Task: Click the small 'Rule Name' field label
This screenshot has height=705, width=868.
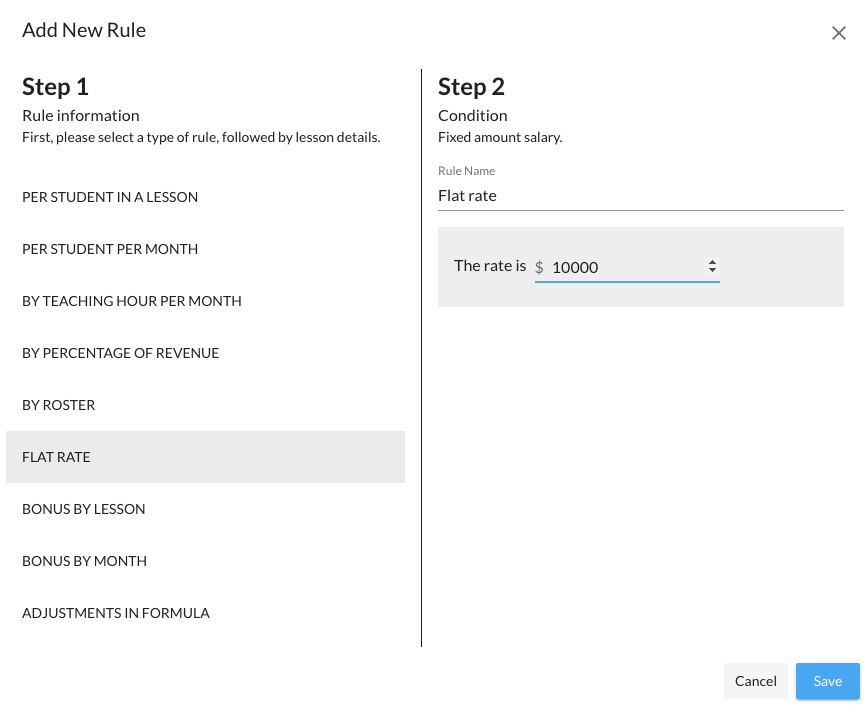Action: pyautogui.click(x=466, y=171)
